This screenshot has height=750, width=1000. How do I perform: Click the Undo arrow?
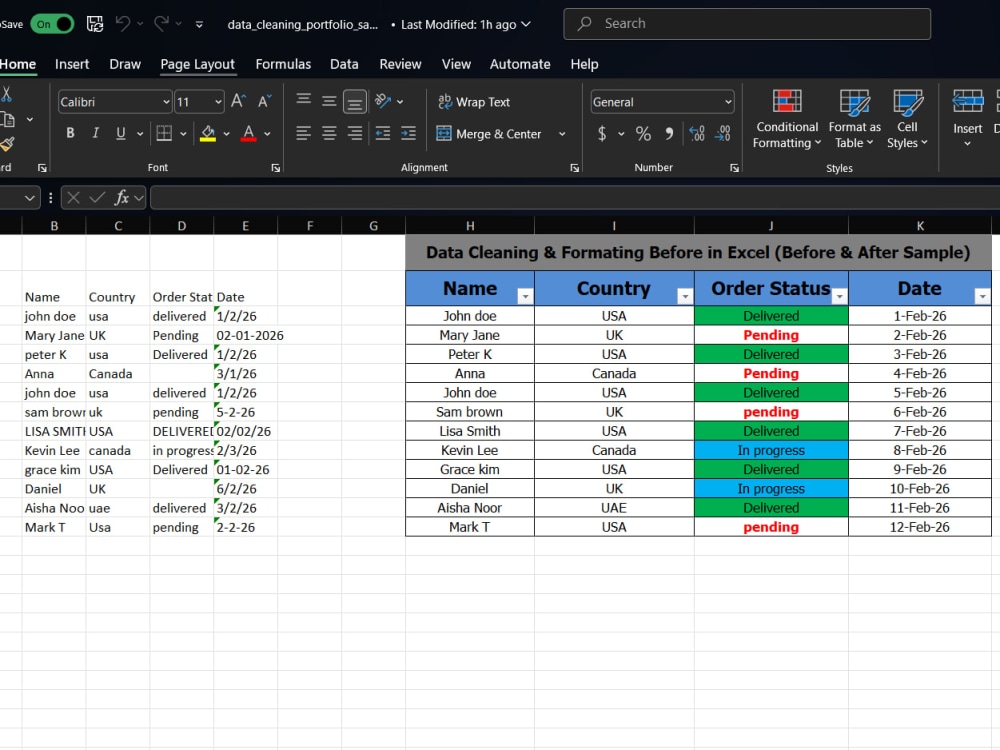[x=122, y=24]
